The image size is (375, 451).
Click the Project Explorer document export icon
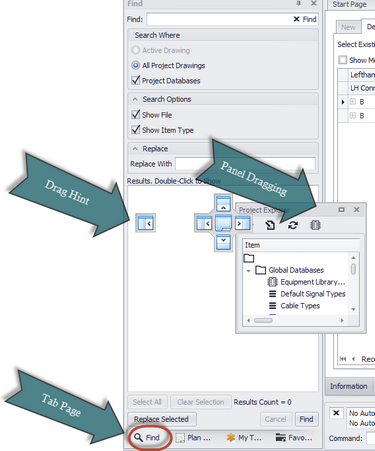click(x=270, y=225)
